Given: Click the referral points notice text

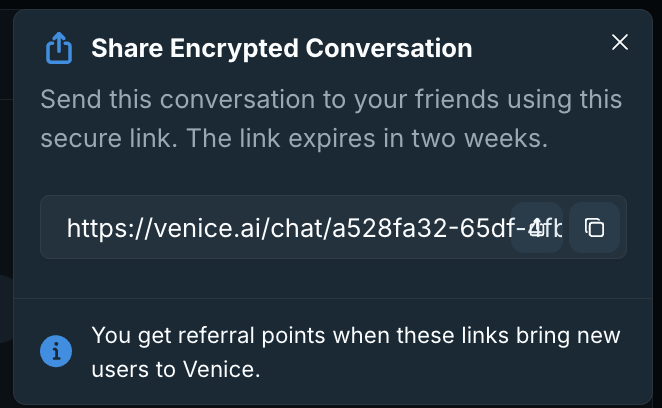Looking at the screenshot, I should [x=356, y=352].
